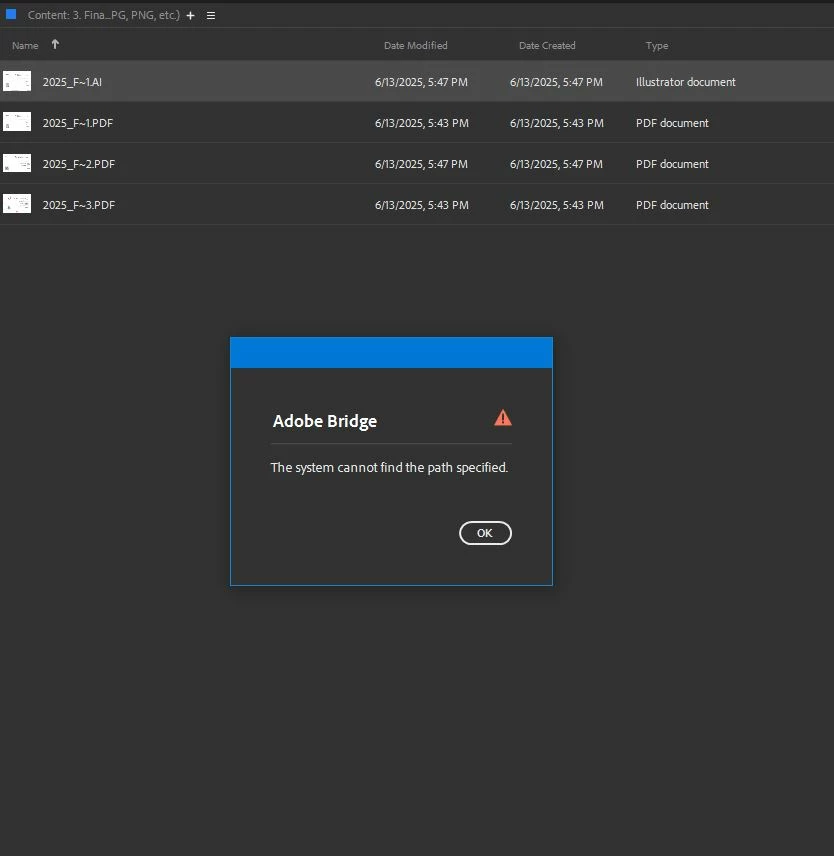
Task: Click the Adobe Bridge dialog heading
Action: (325, 421)
